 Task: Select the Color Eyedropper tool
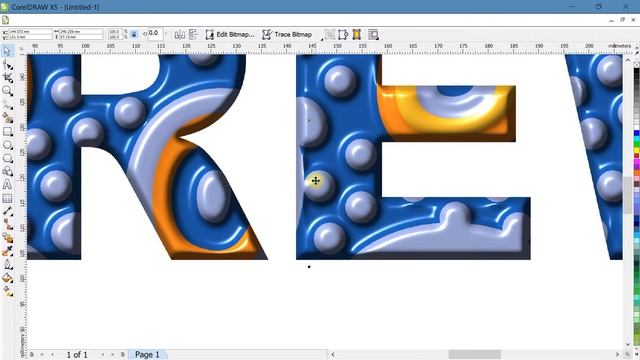coord(7,251)
